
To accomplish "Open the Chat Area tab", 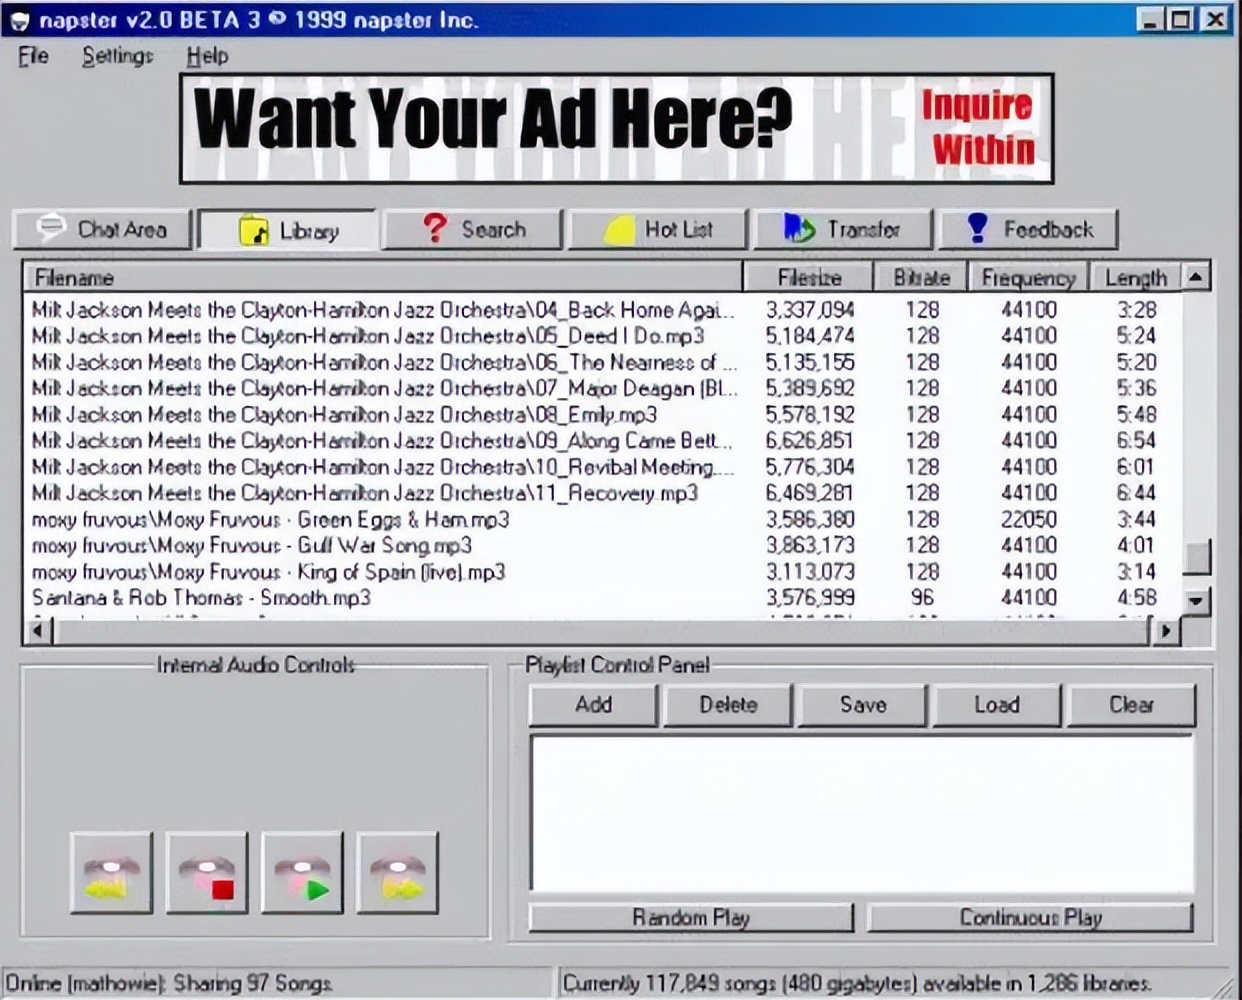I will (x=102, y=229).
